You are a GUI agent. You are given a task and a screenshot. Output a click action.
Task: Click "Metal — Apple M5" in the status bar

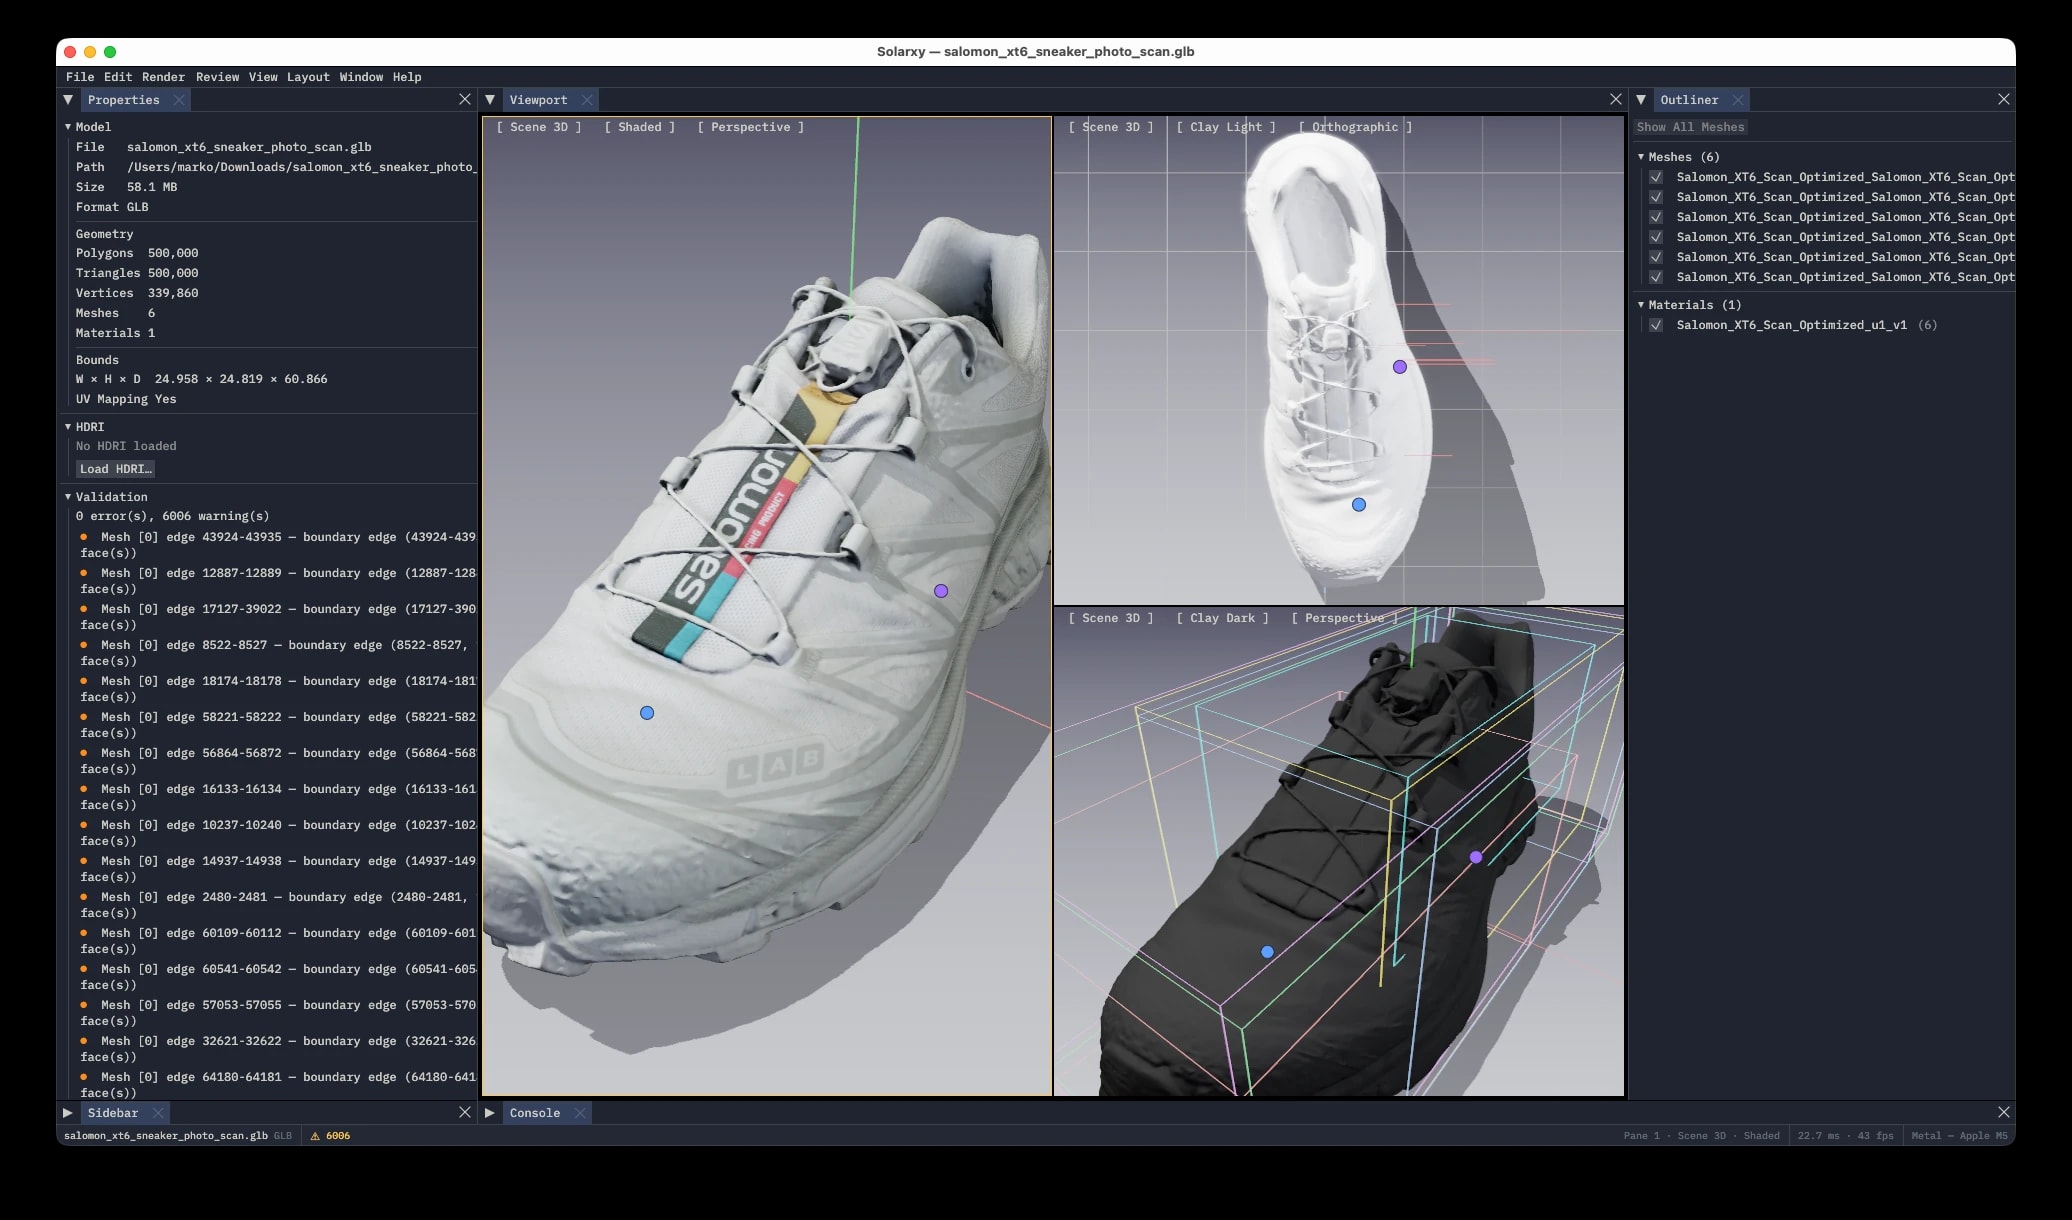coord(1959,1136)
